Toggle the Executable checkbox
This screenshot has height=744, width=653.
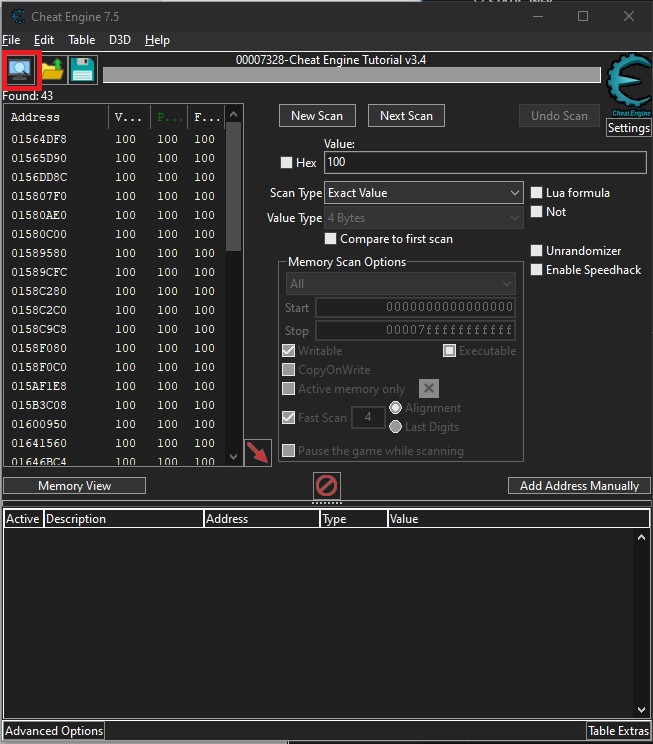(449, 351)
